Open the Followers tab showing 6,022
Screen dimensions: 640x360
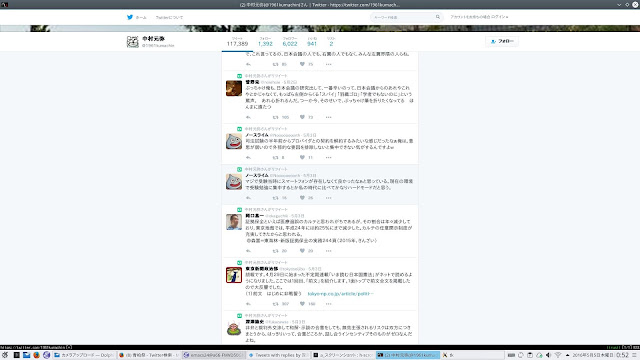[x=290, y=42]
